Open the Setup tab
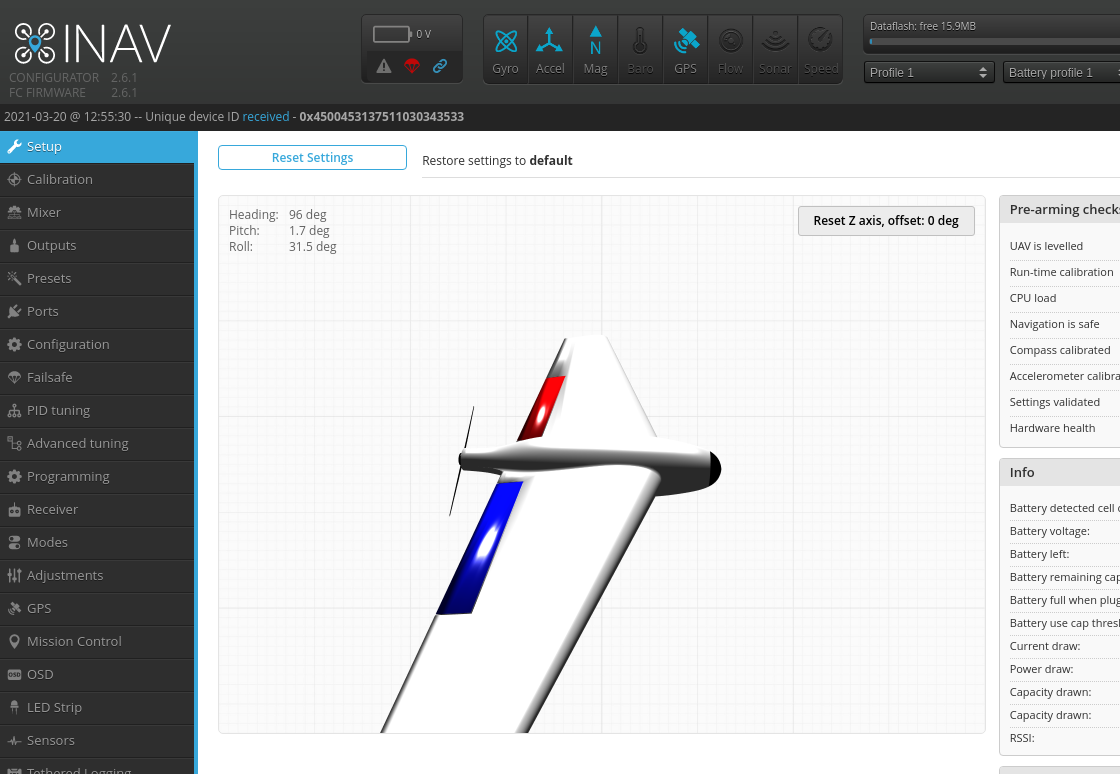1120x774 pixels. 97,146
